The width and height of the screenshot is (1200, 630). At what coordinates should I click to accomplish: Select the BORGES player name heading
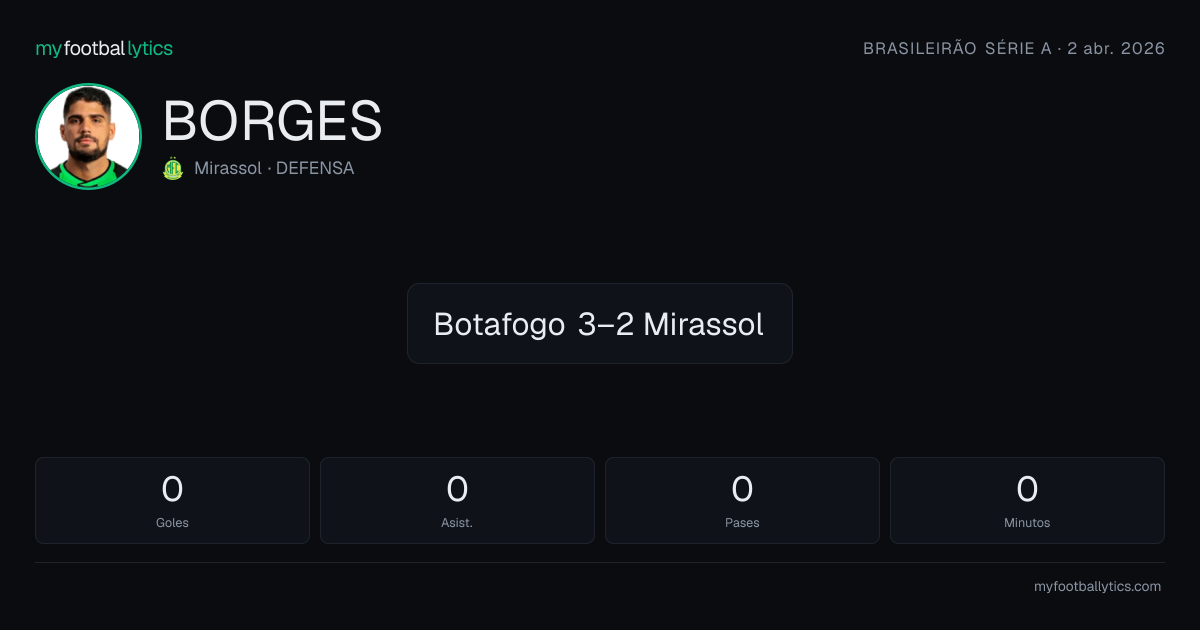pos(273,121)
